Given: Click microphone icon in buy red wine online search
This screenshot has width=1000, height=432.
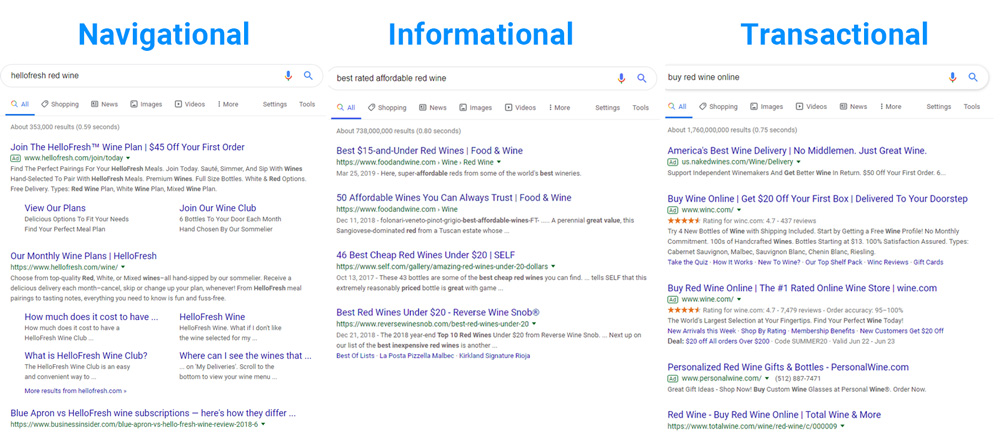Looking at the screenshot, I should (x=952, y=77).
